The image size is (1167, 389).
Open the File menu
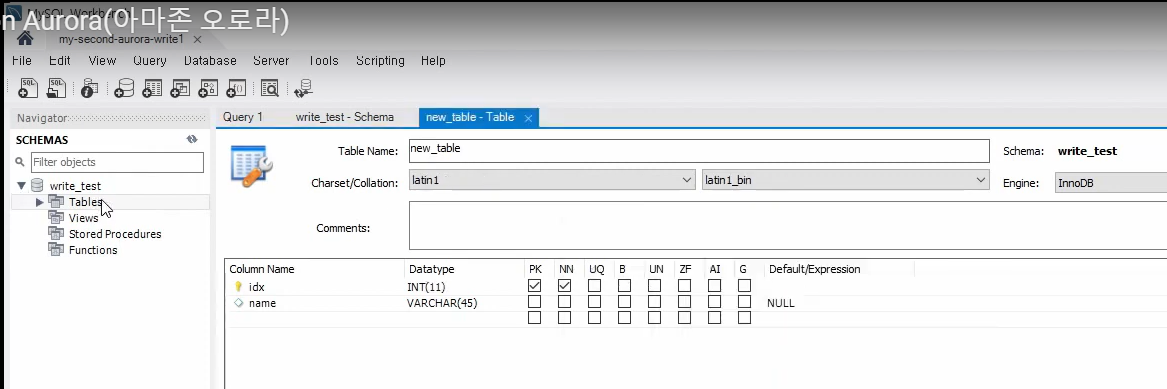coord(22,61)
